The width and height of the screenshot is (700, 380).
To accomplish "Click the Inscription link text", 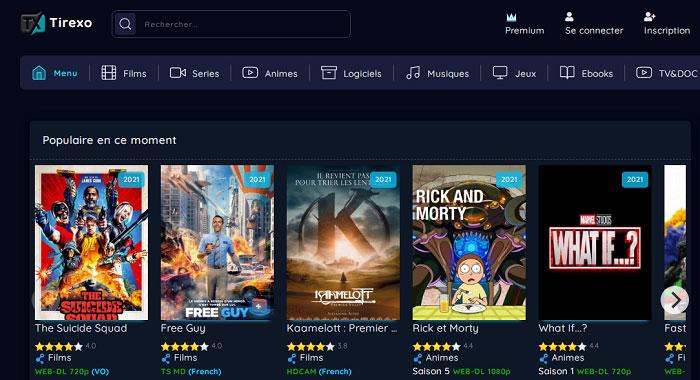I will (667, 31).
